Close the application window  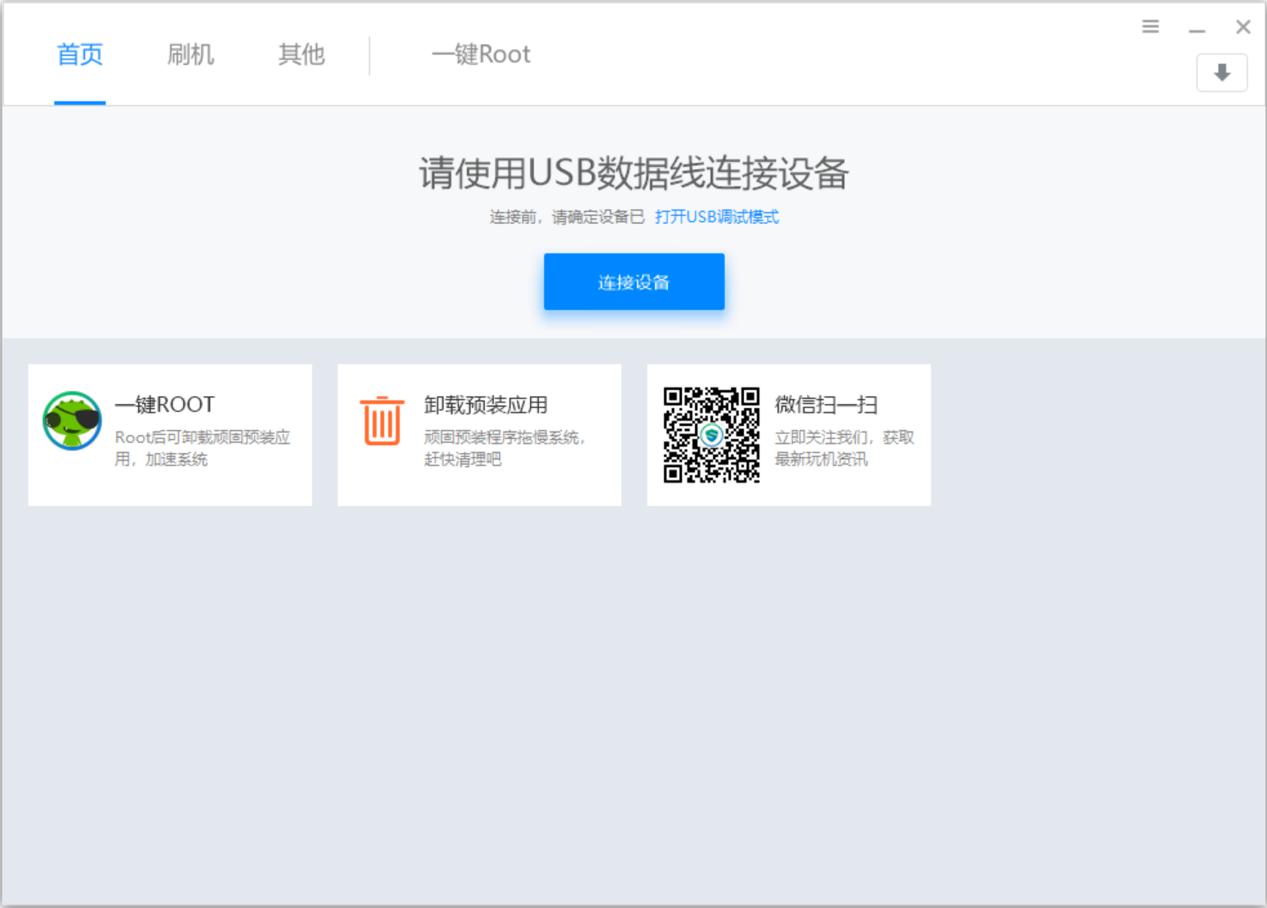(x=1243, y=27)
